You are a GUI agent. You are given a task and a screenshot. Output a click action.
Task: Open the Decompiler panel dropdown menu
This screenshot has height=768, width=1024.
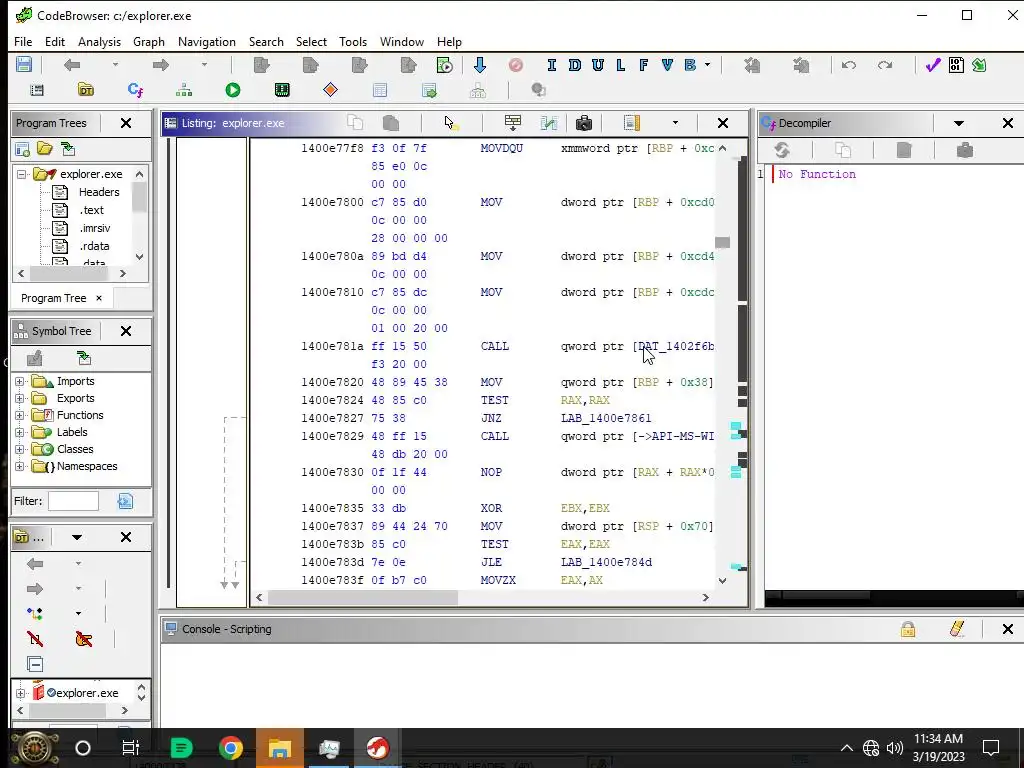click(x=959, y=123)
